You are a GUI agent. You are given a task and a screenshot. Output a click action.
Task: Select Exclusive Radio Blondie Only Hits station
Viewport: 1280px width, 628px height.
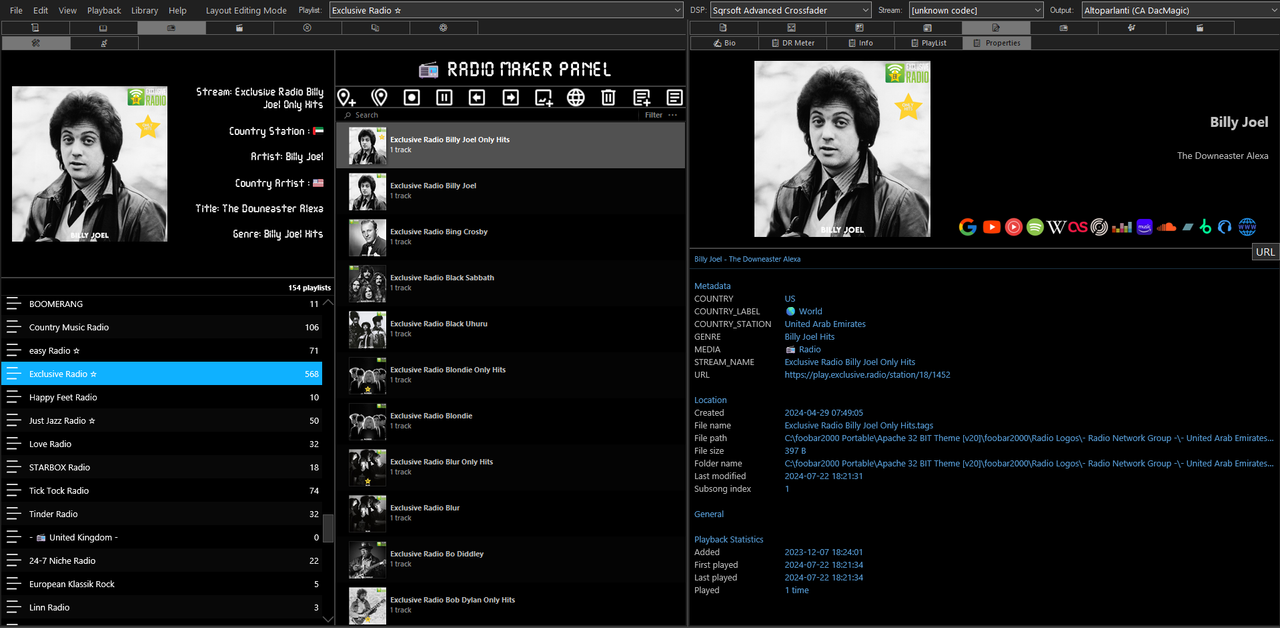pos(511,375)
